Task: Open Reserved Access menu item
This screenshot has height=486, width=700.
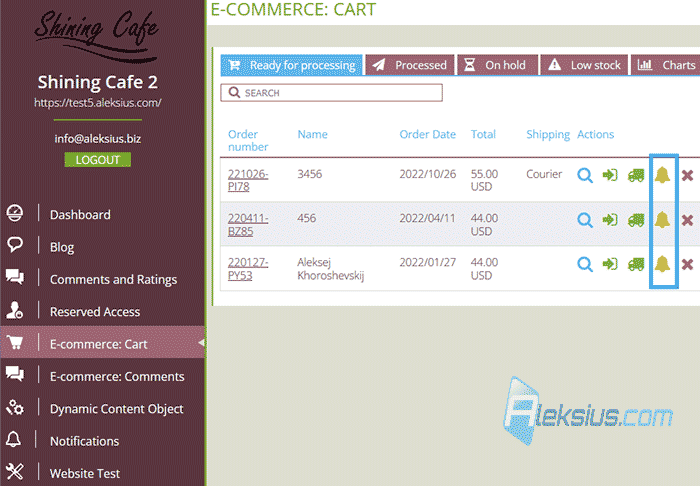Action: pos(95,312)
